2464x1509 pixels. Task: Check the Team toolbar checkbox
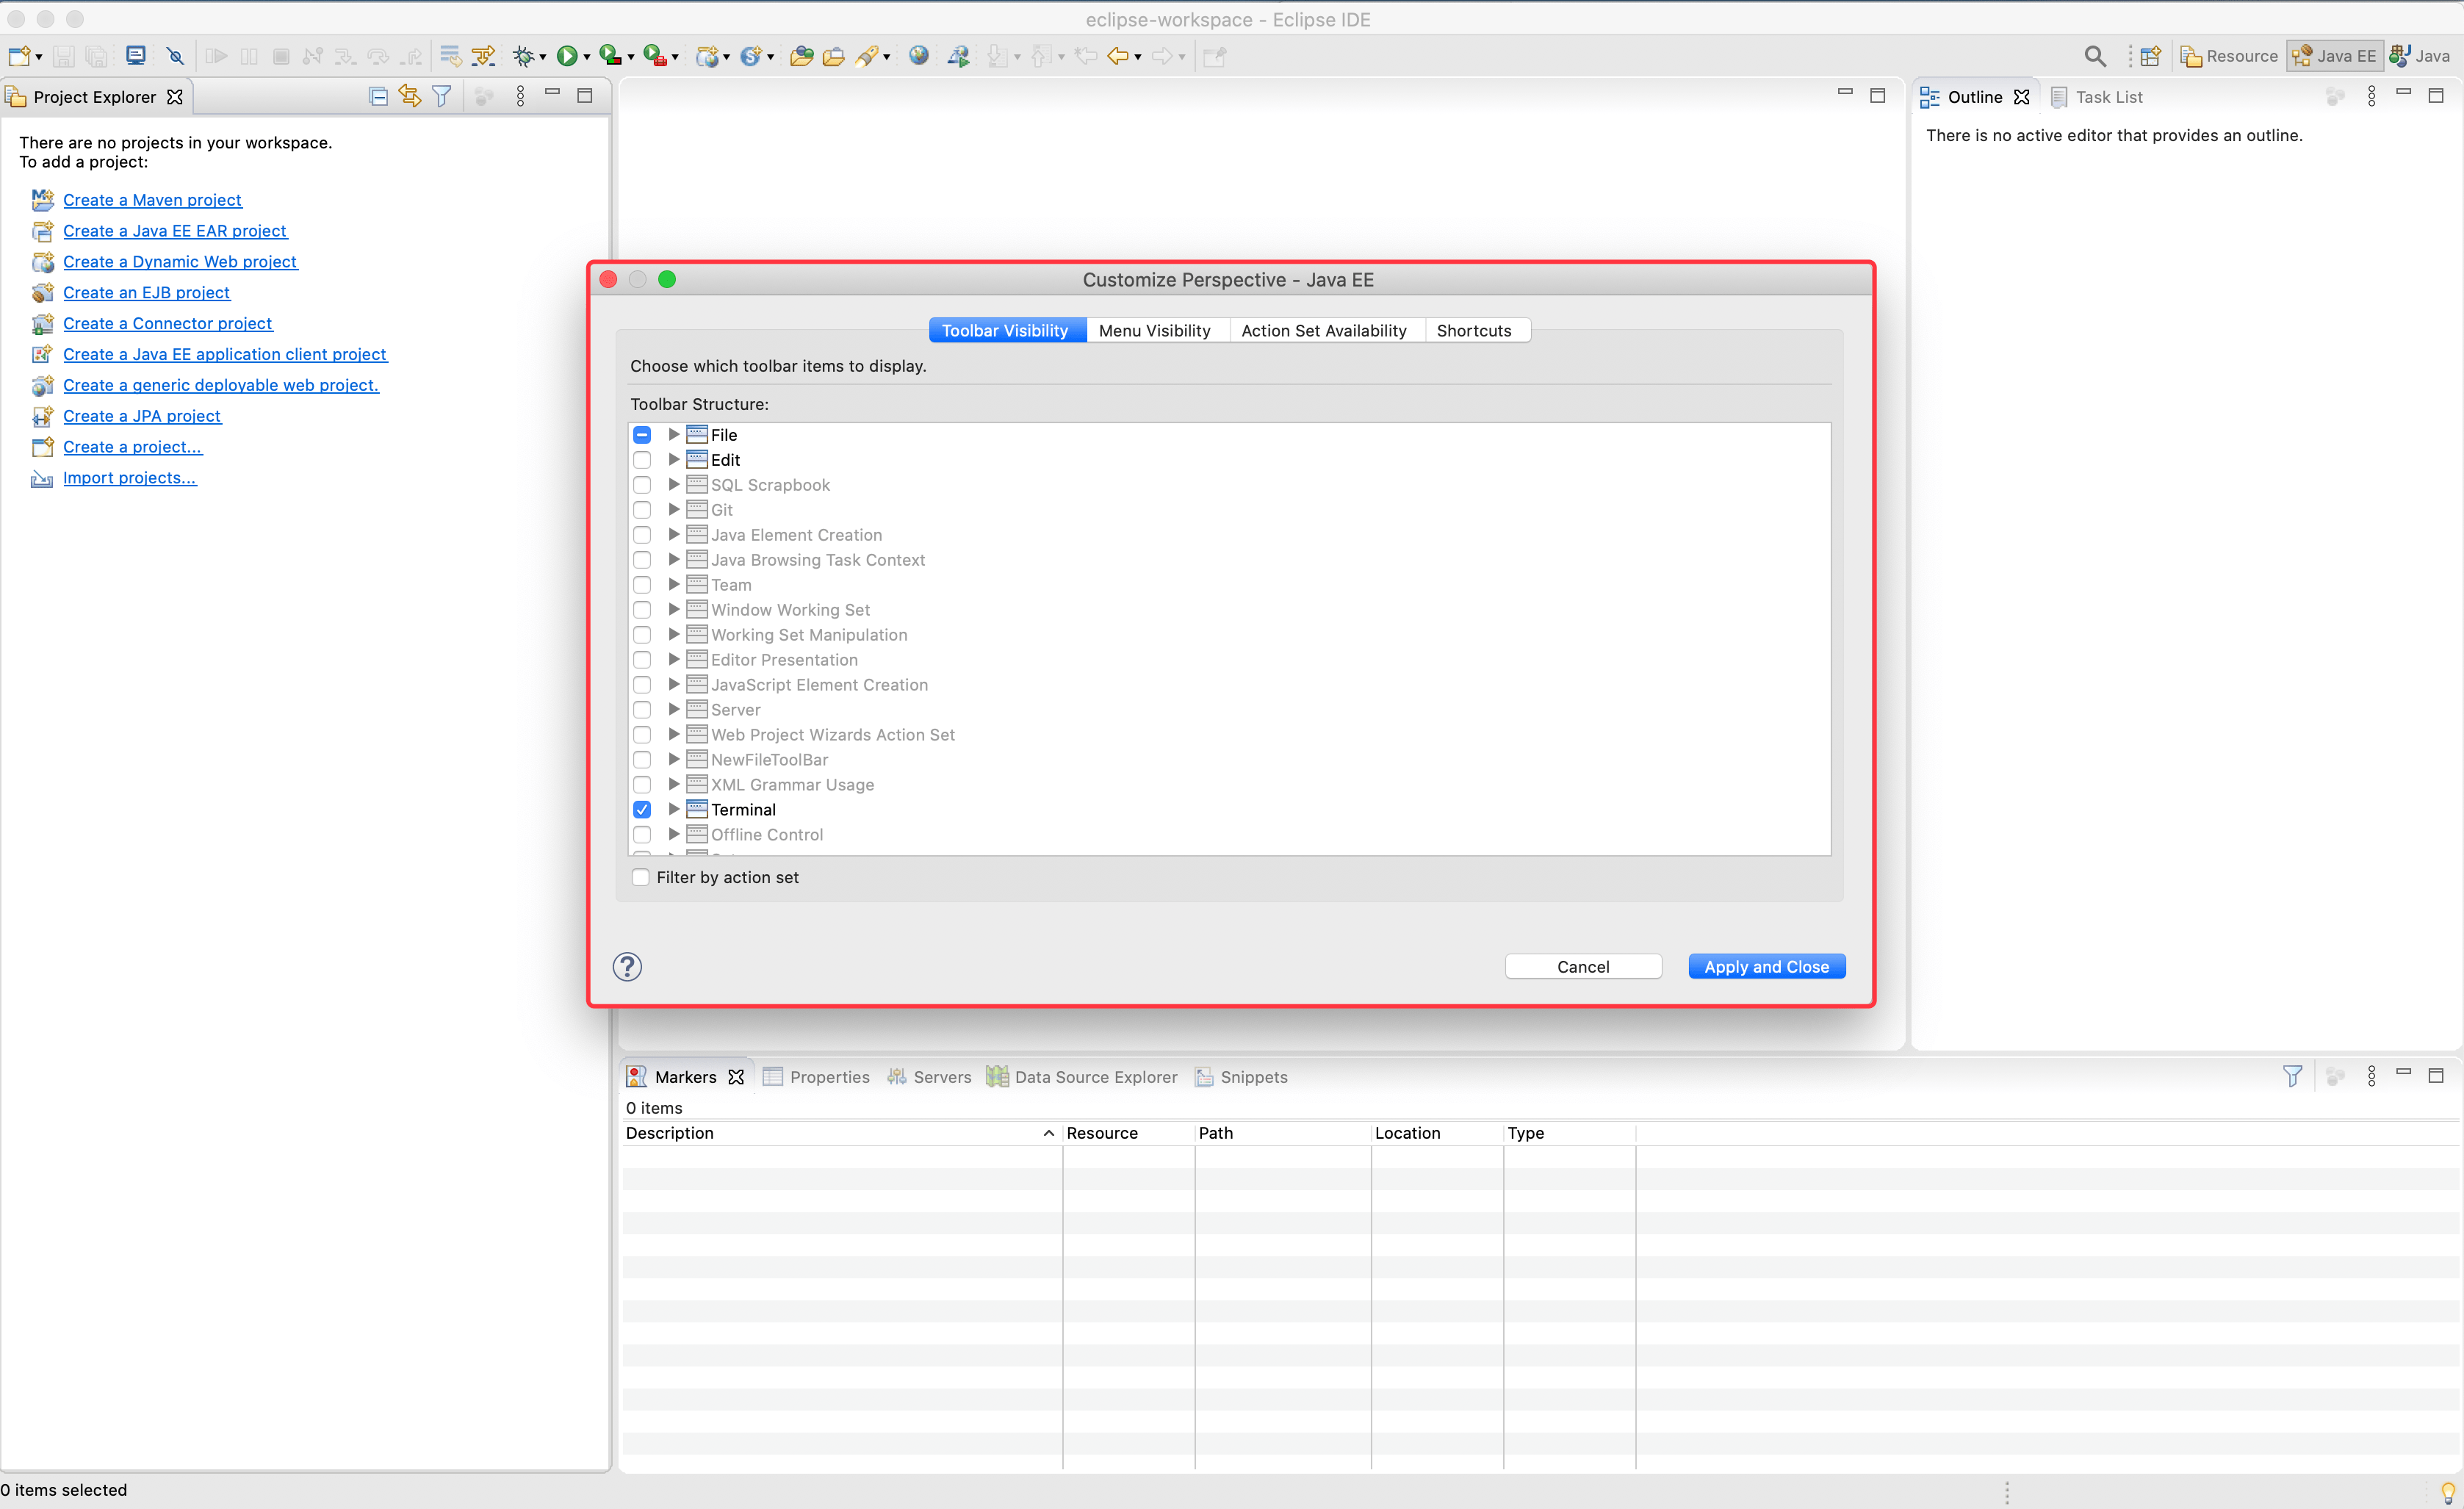642,585
